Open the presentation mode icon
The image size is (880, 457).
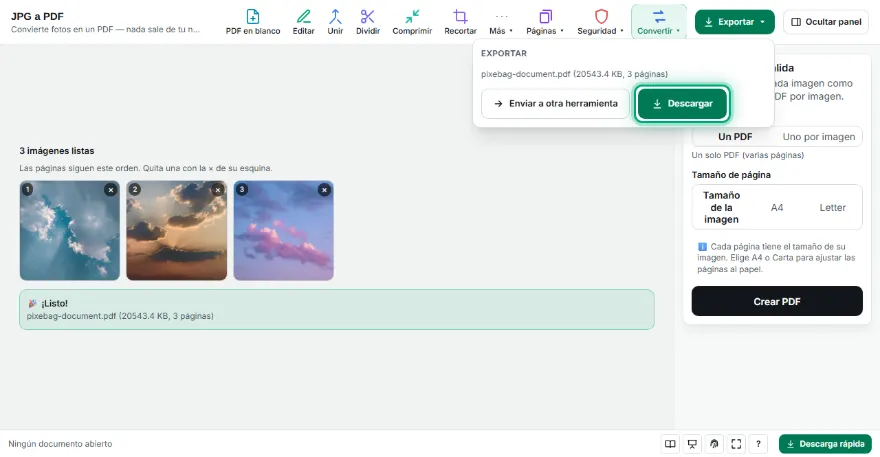[692, 444]
